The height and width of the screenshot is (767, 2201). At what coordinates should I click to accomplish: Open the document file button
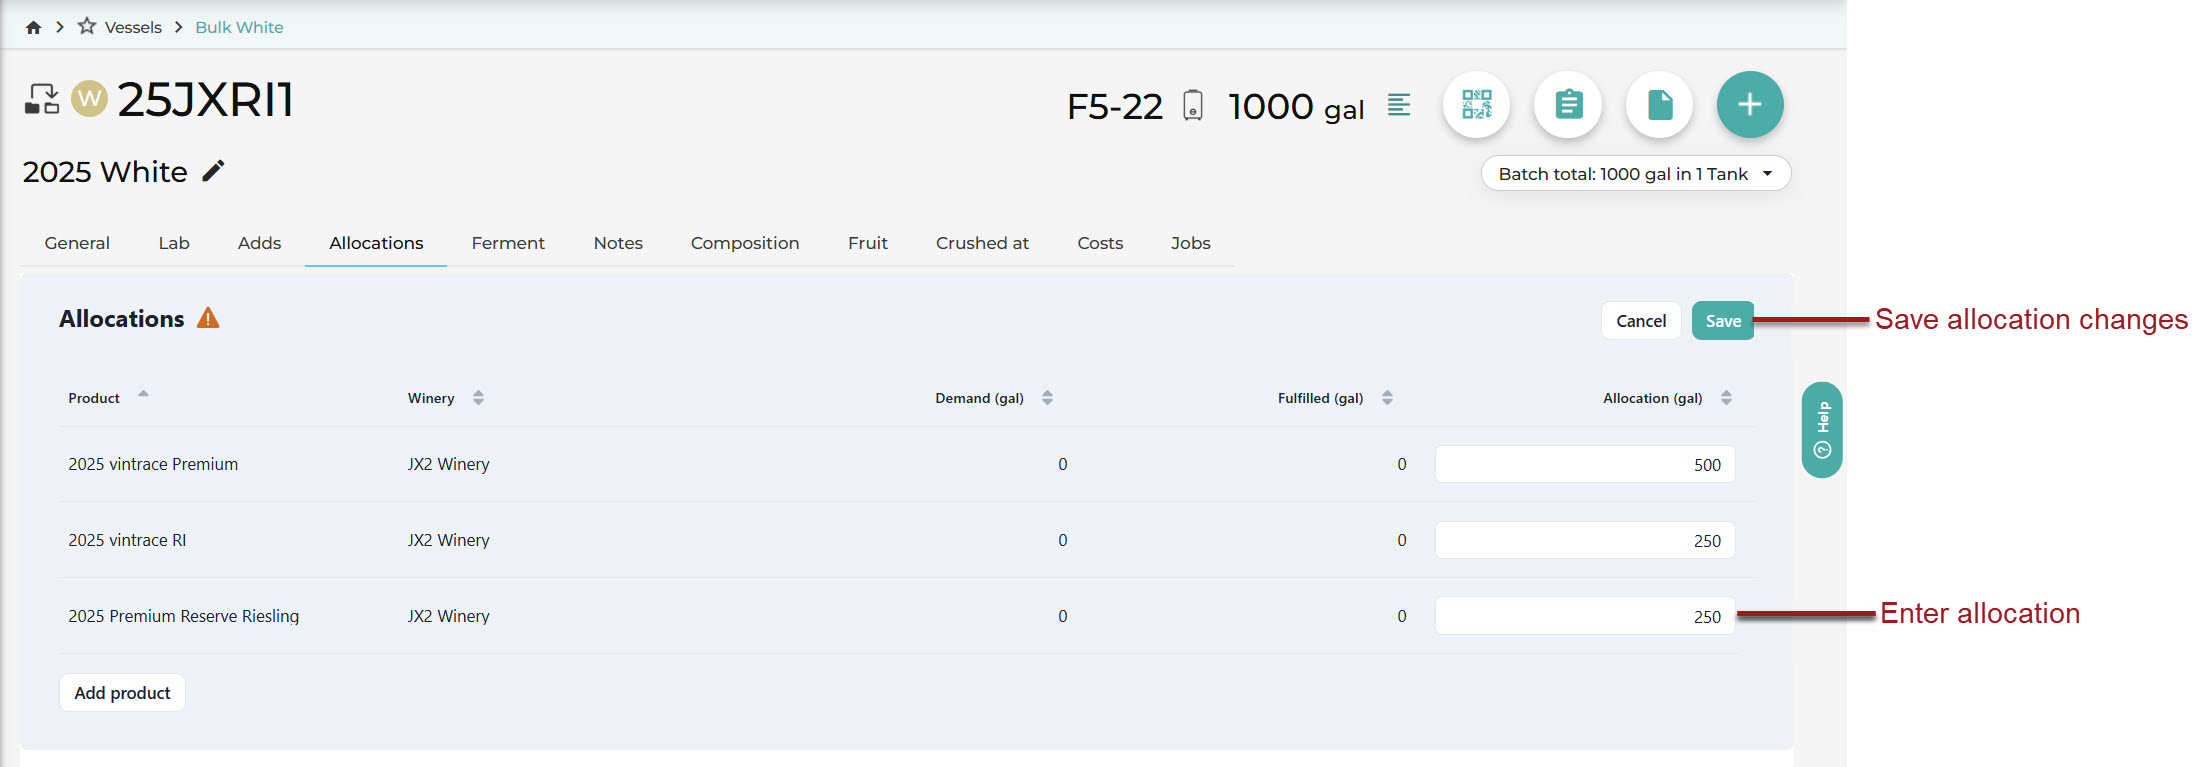click(x=1659, y=104)
